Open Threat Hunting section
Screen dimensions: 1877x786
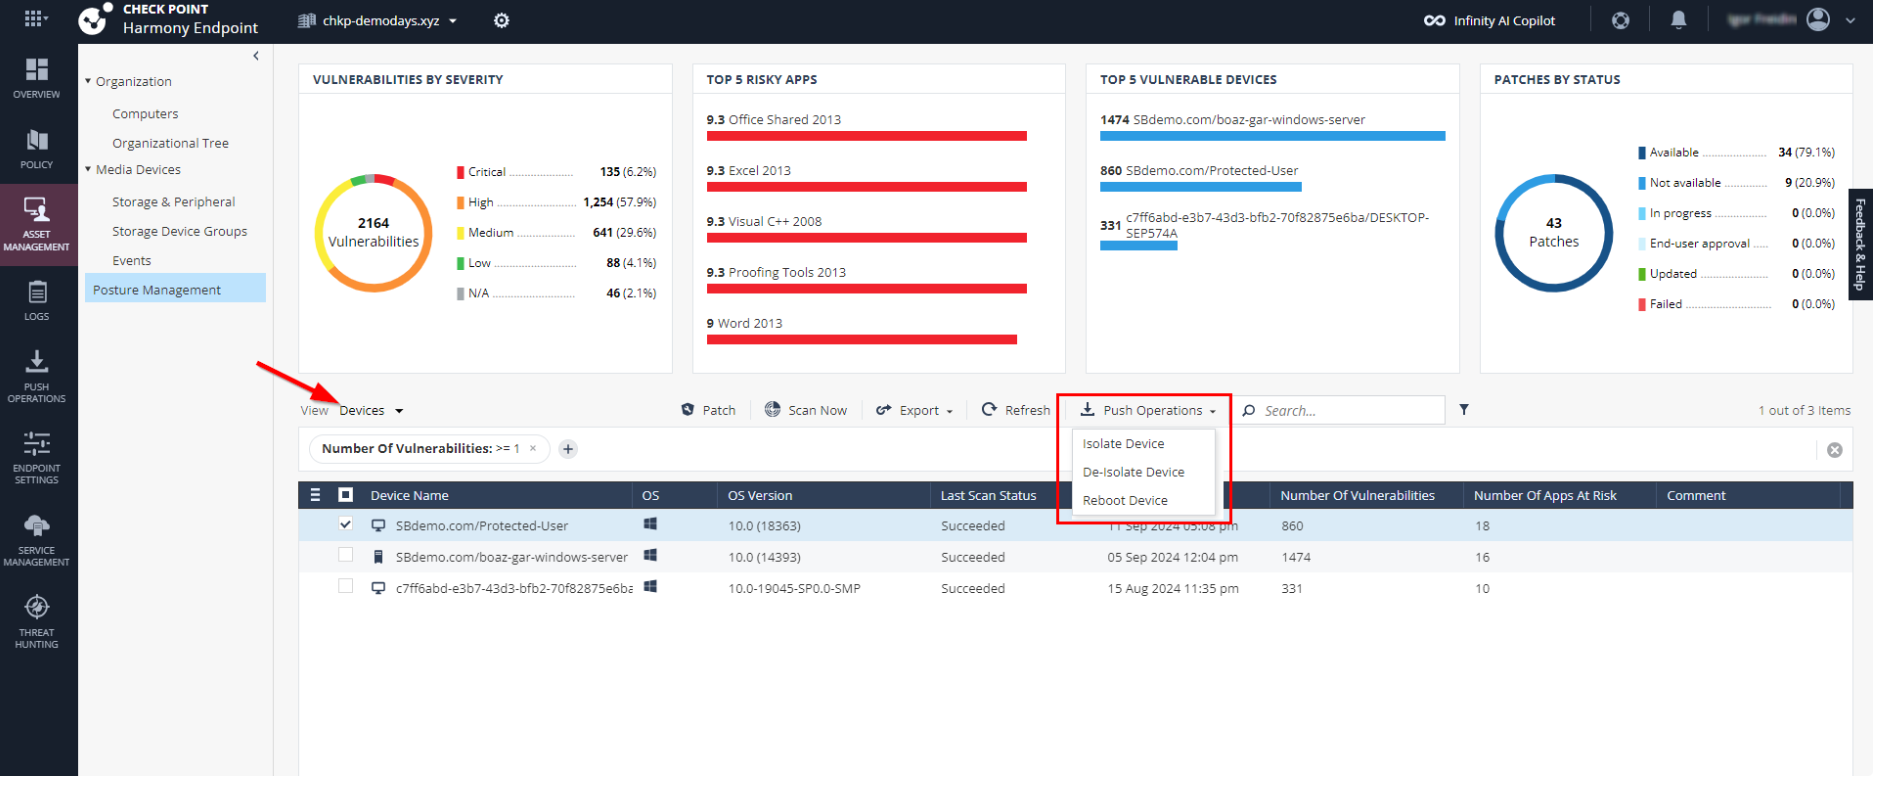(37, 622)
